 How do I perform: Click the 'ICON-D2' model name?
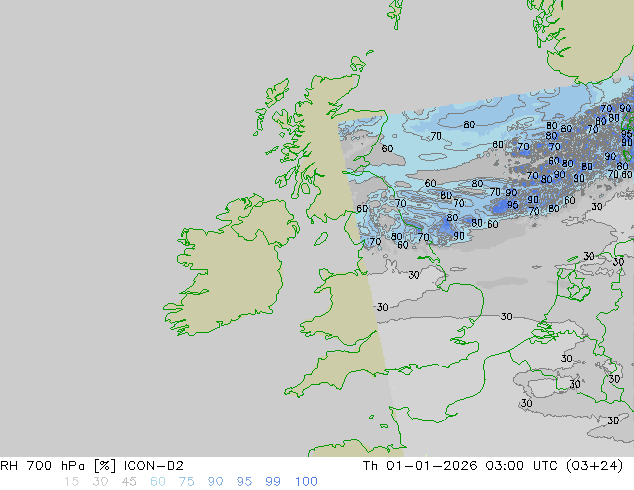click(154, 466)
